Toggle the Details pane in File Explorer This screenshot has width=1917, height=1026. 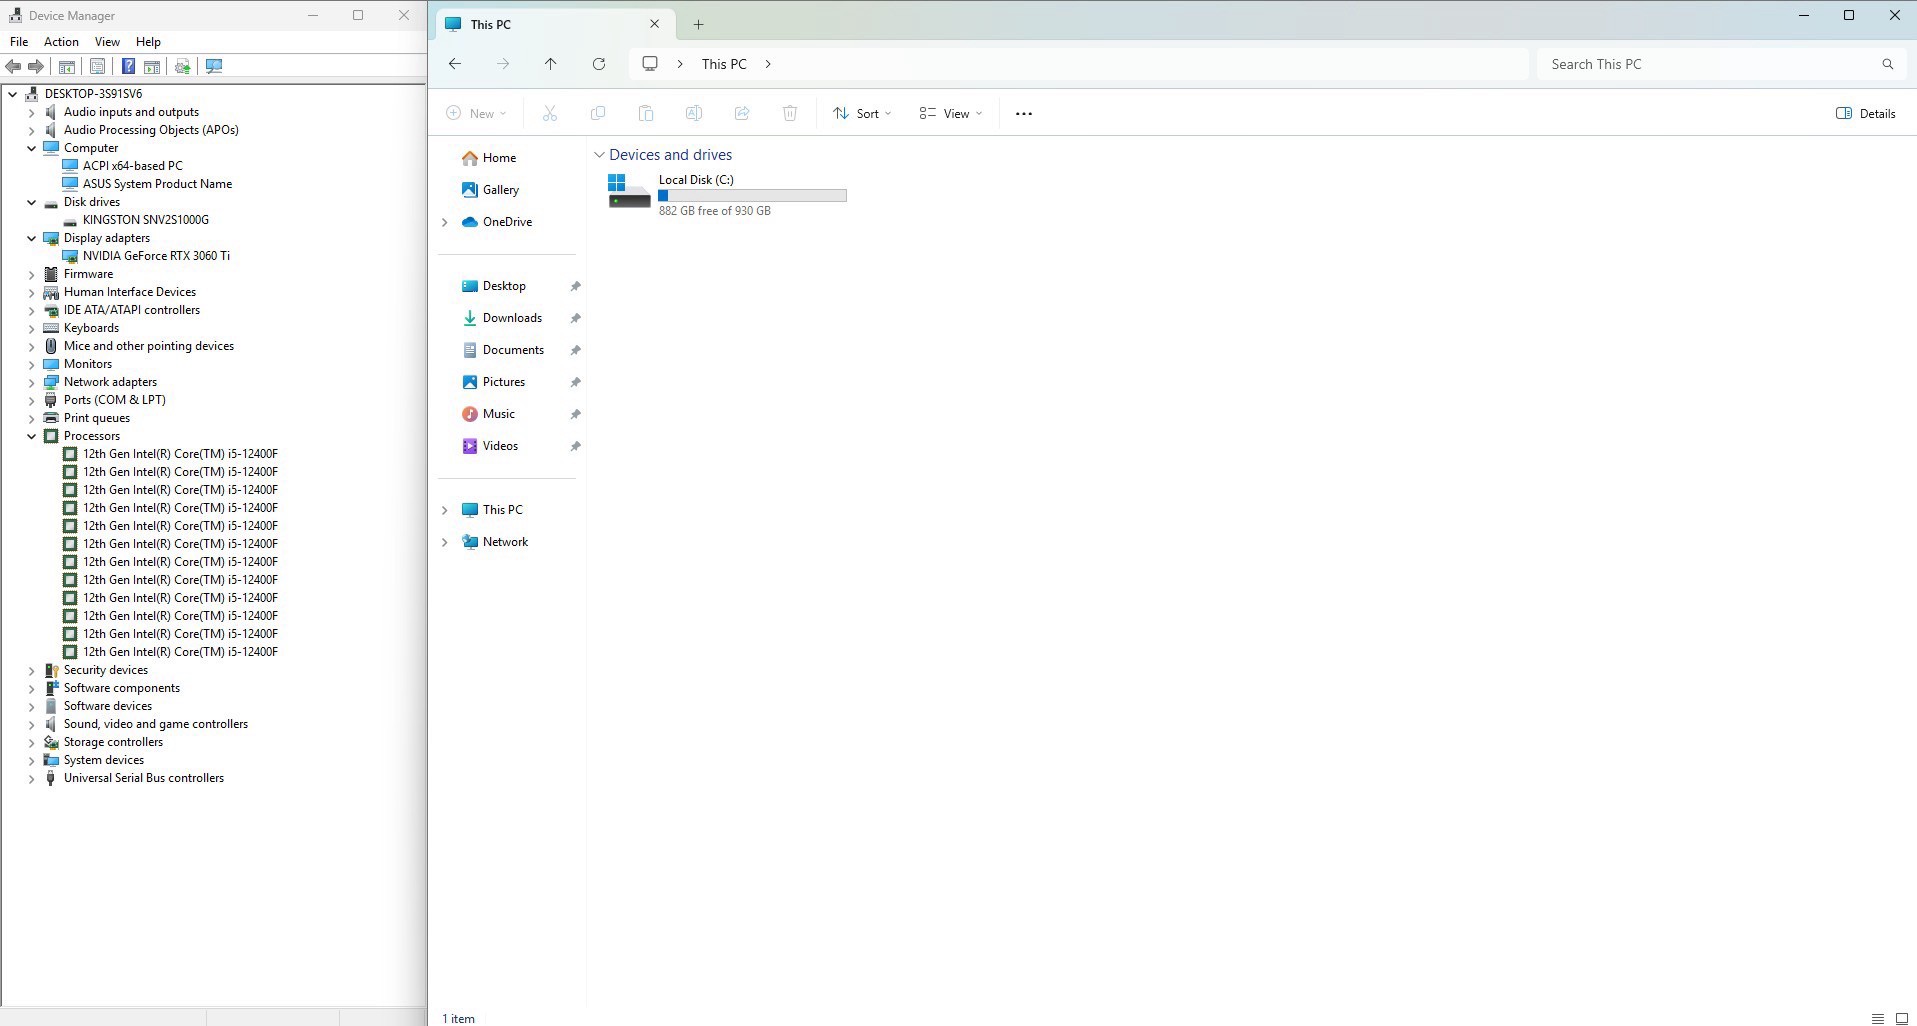pos(1865,114)
